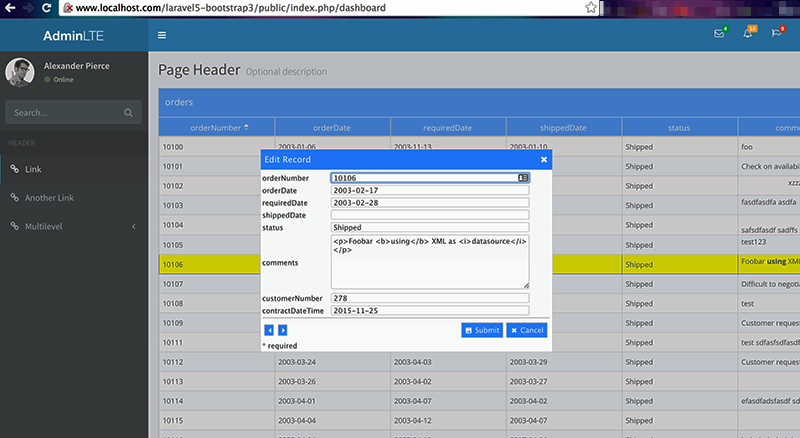Sort by the status column header
Screen dimensions: 800x438
point(680,128)
